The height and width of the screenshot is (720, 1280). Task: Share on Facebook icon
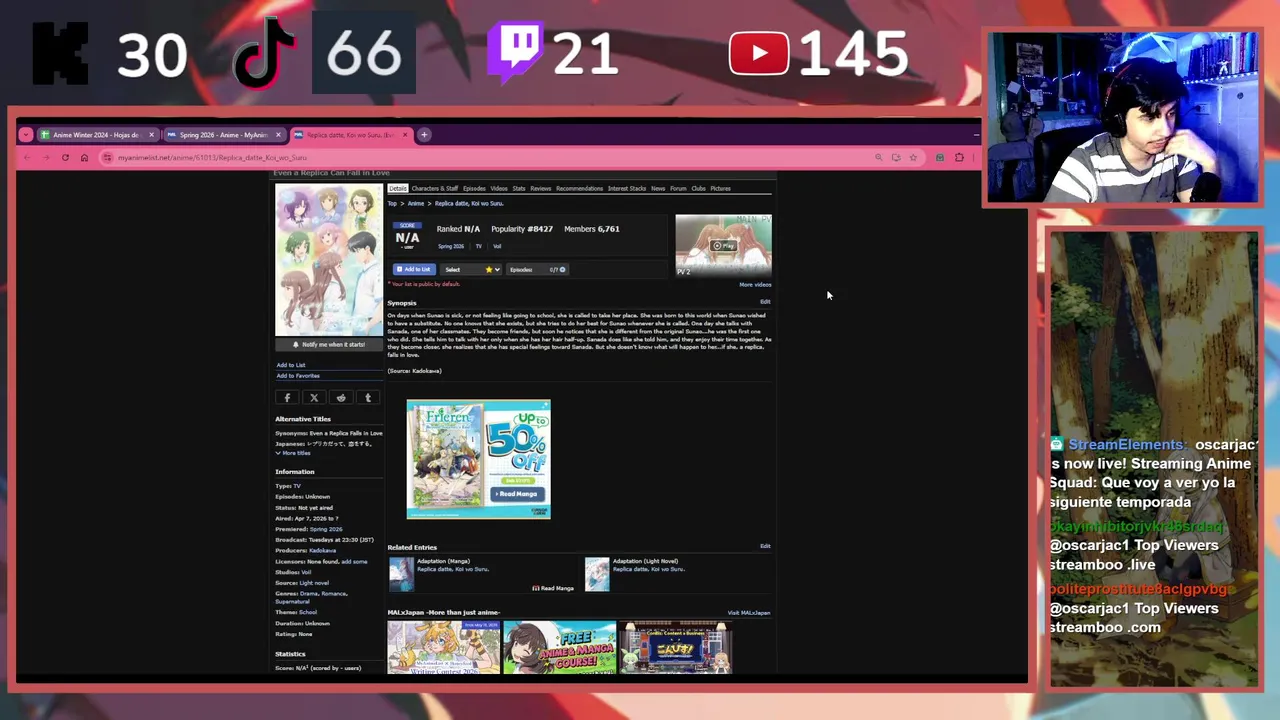[x=287, y=397]
